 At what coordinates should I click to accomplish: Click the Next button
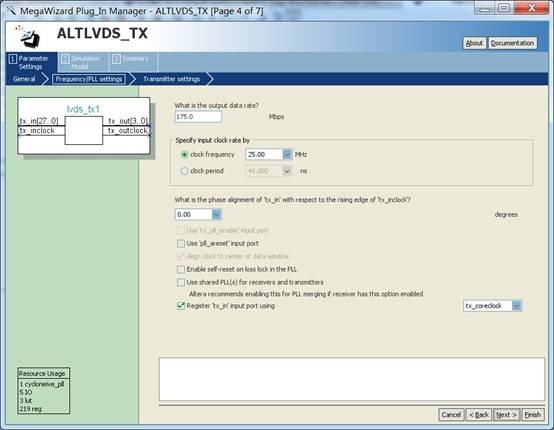(x=506, y=414)
